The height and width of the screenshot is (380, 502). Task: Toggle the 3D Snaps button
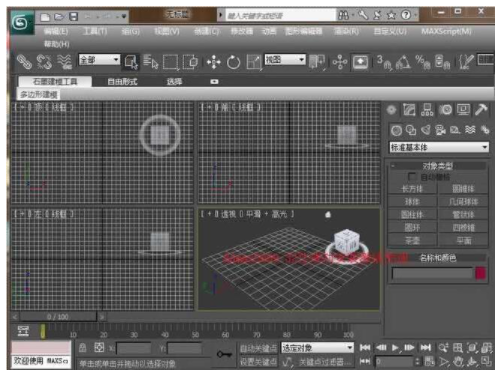coord(384,62)
